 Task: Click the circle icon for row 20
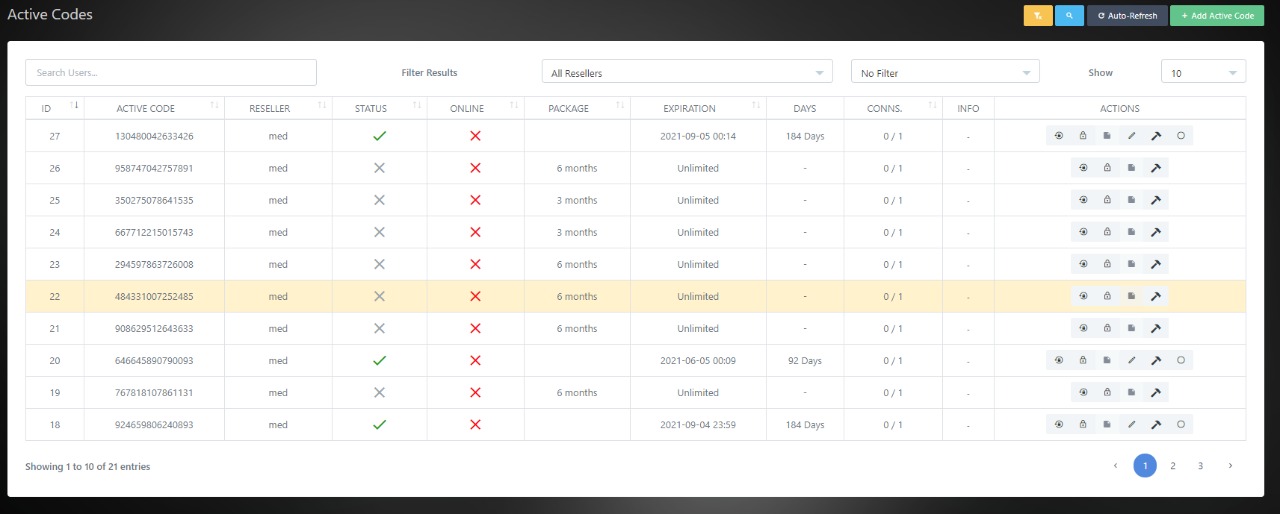tap(1181, 360)
